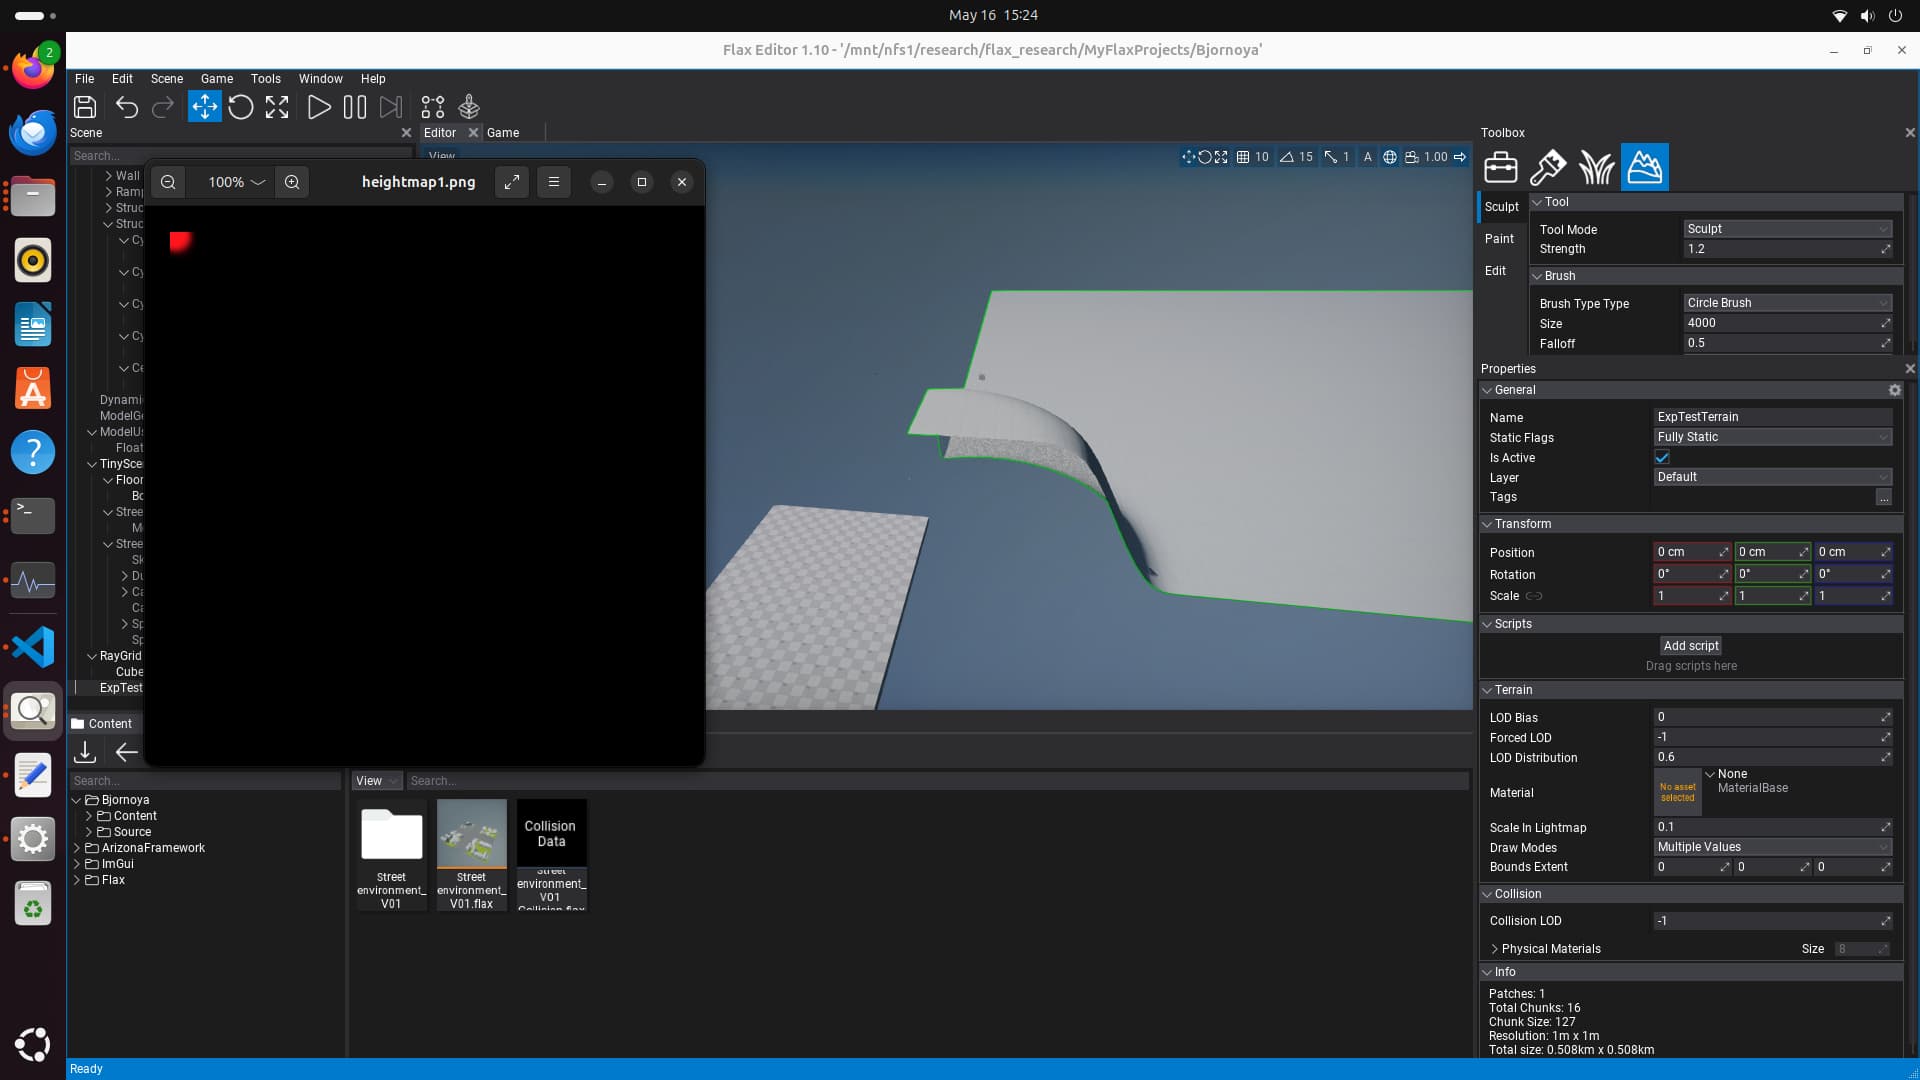Screen dimensions: 1920x1080
Task: Open the content View button
Action: coord(377,781)
